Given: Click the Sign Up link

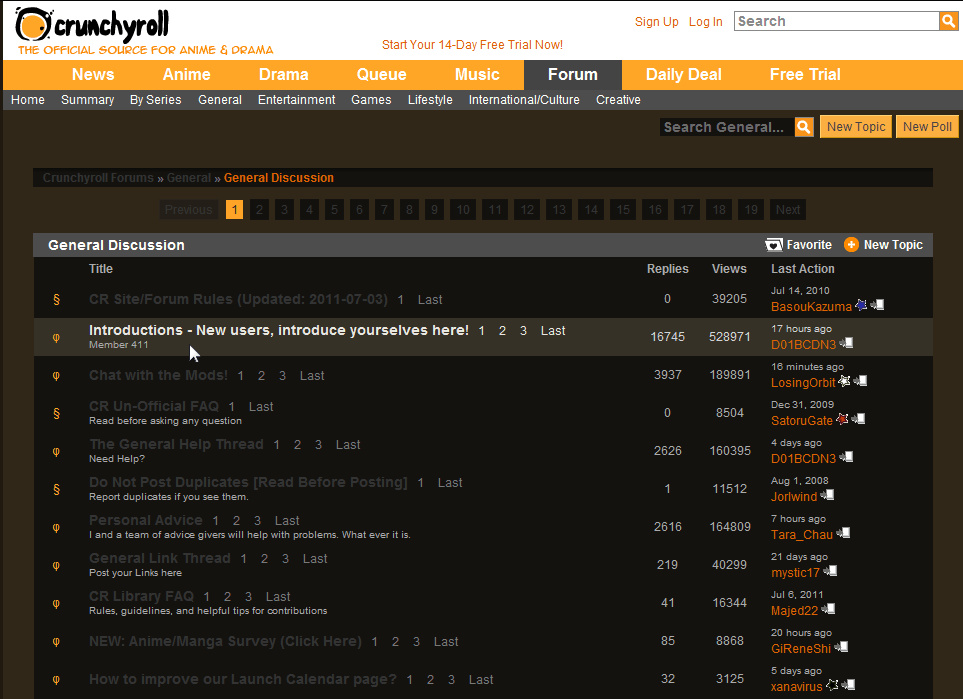Looking at the screenshot, I should coord(657,21).
